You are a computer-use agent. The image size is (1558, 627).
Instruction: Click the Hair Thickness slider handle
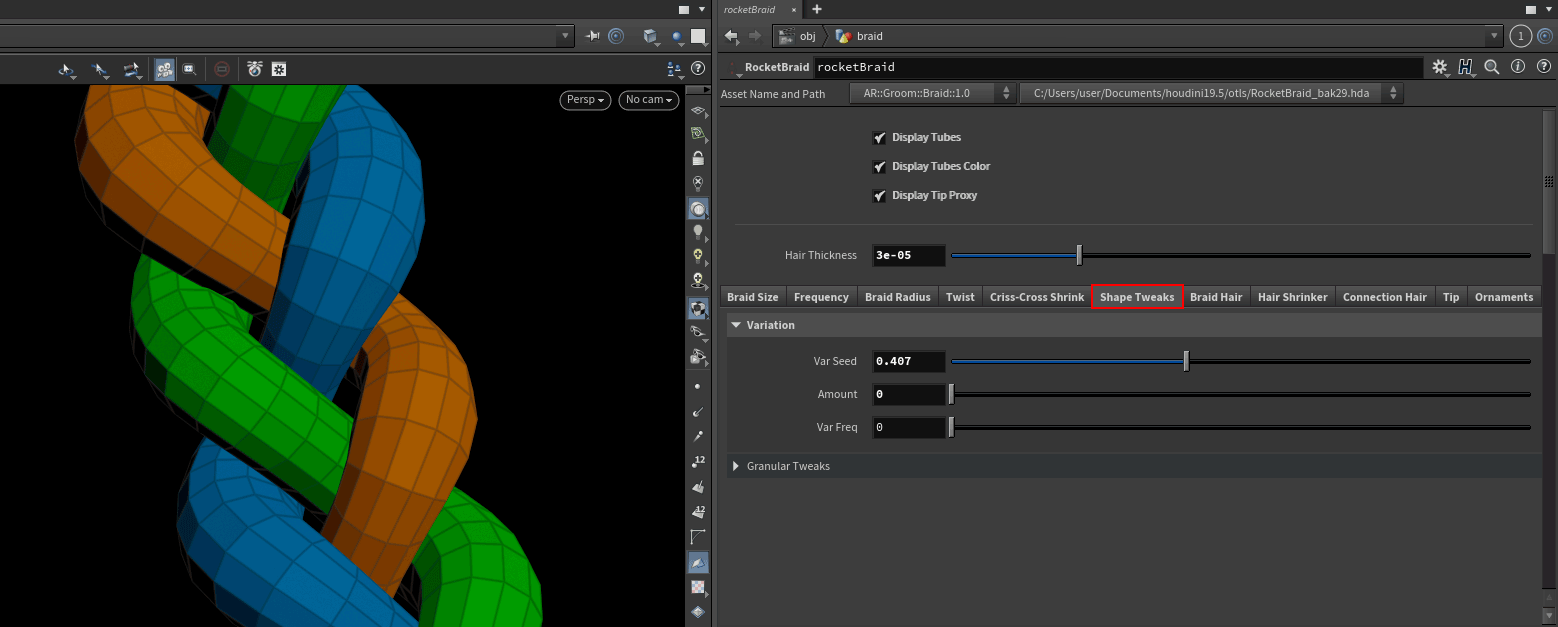point(1079,255)
